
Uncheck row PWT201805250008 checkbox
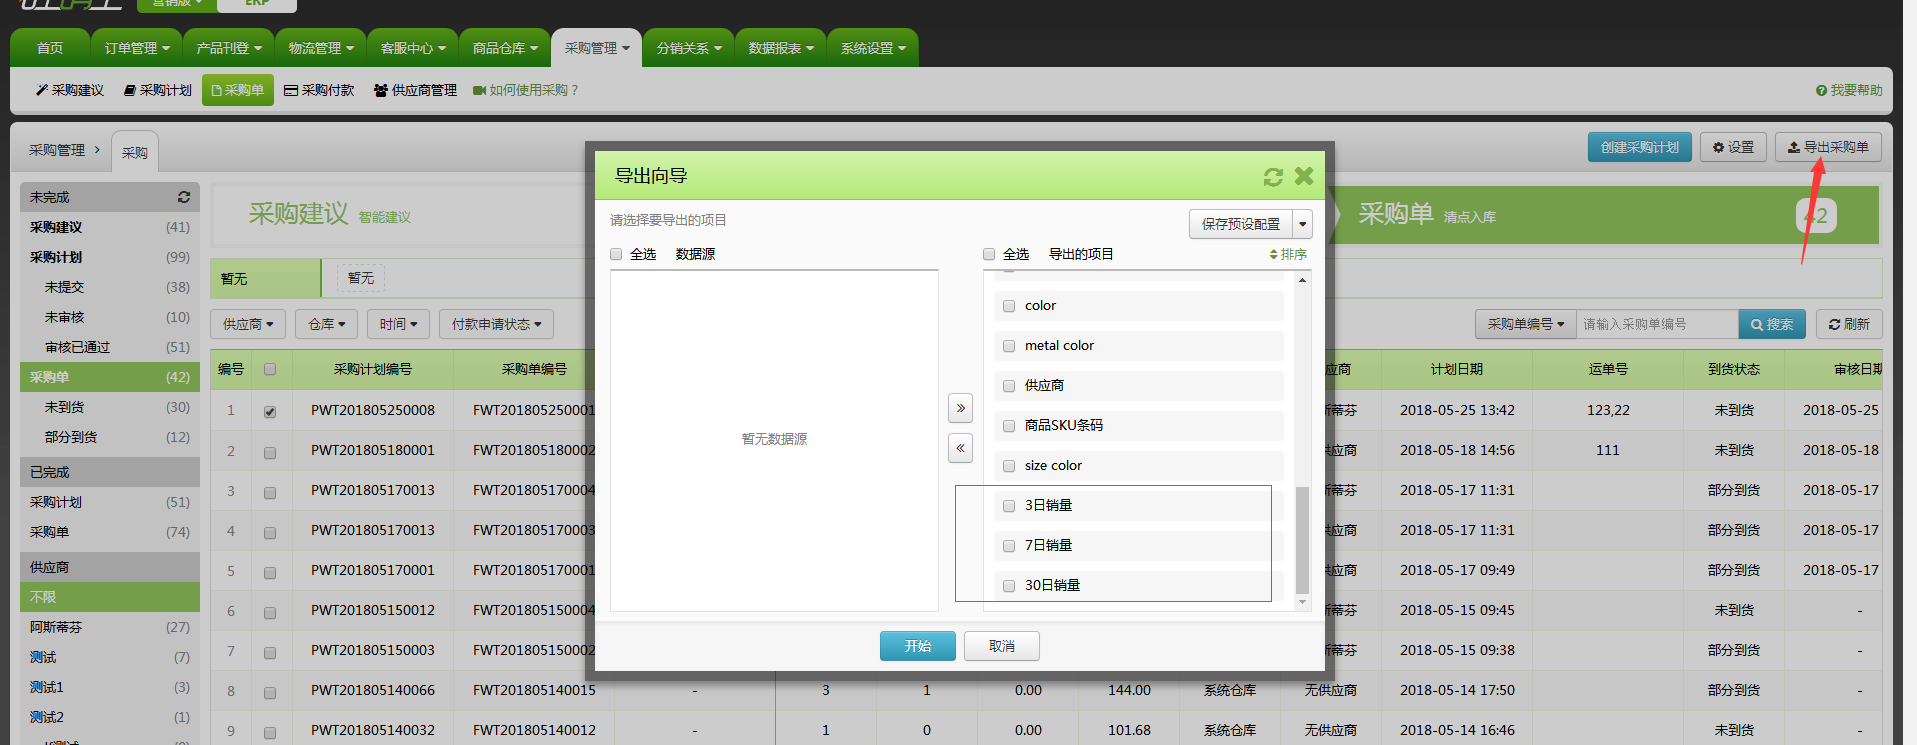click(x=270, y=411)
